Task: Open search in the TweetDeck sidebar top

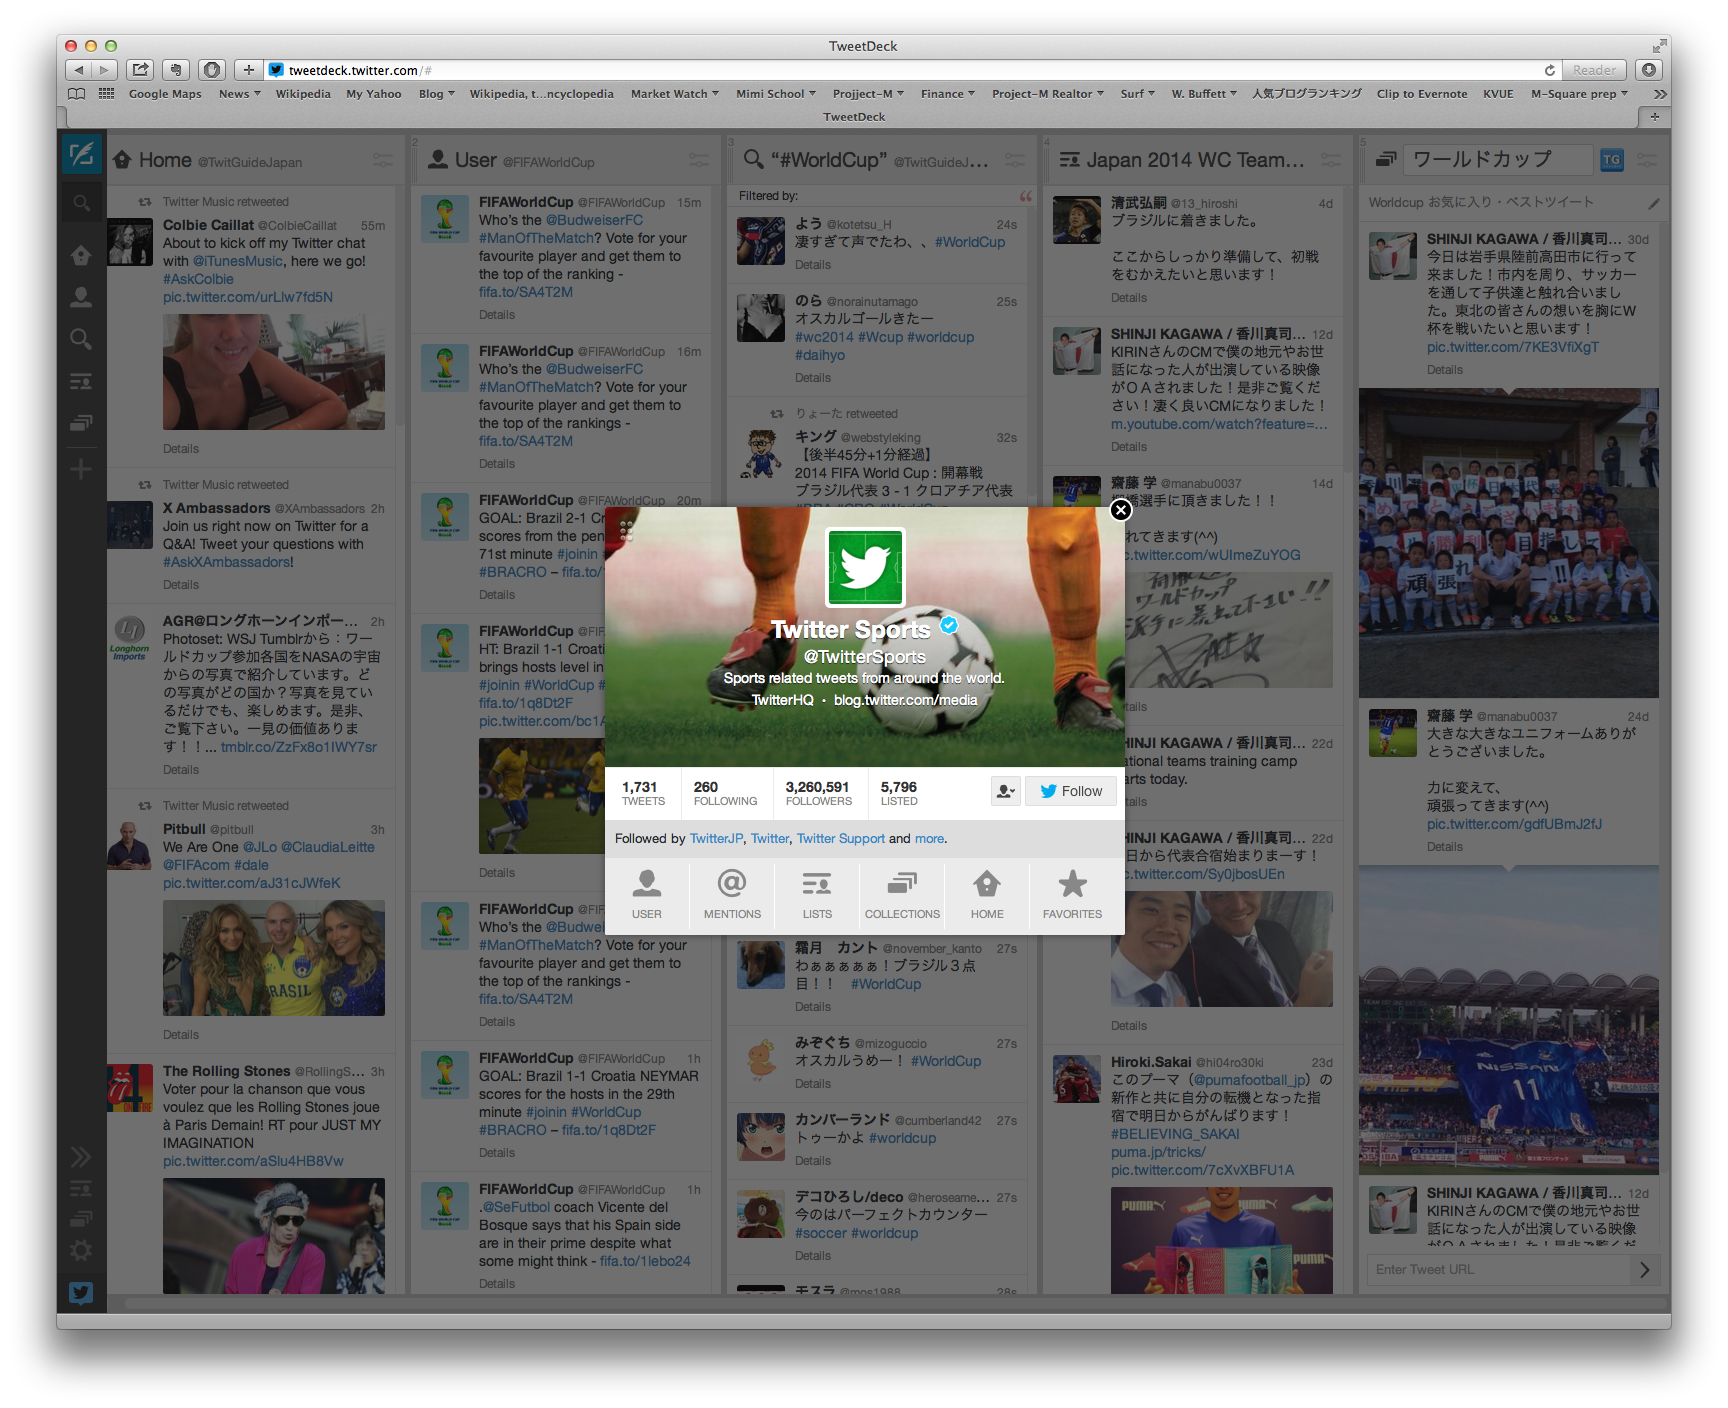Action: (81, 203)
